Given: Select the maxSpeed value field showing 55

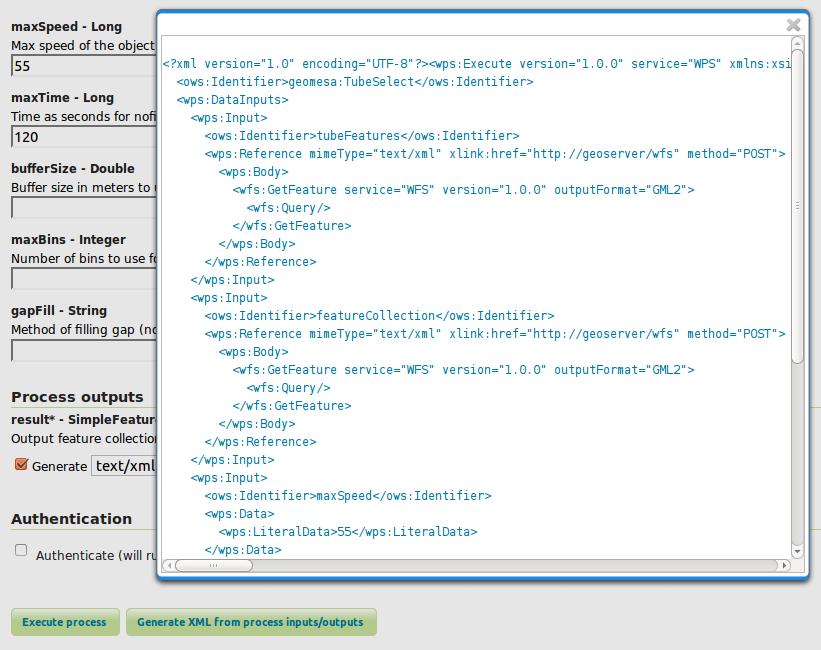Looking at the screenshot, I should click(x=80, y=65).
